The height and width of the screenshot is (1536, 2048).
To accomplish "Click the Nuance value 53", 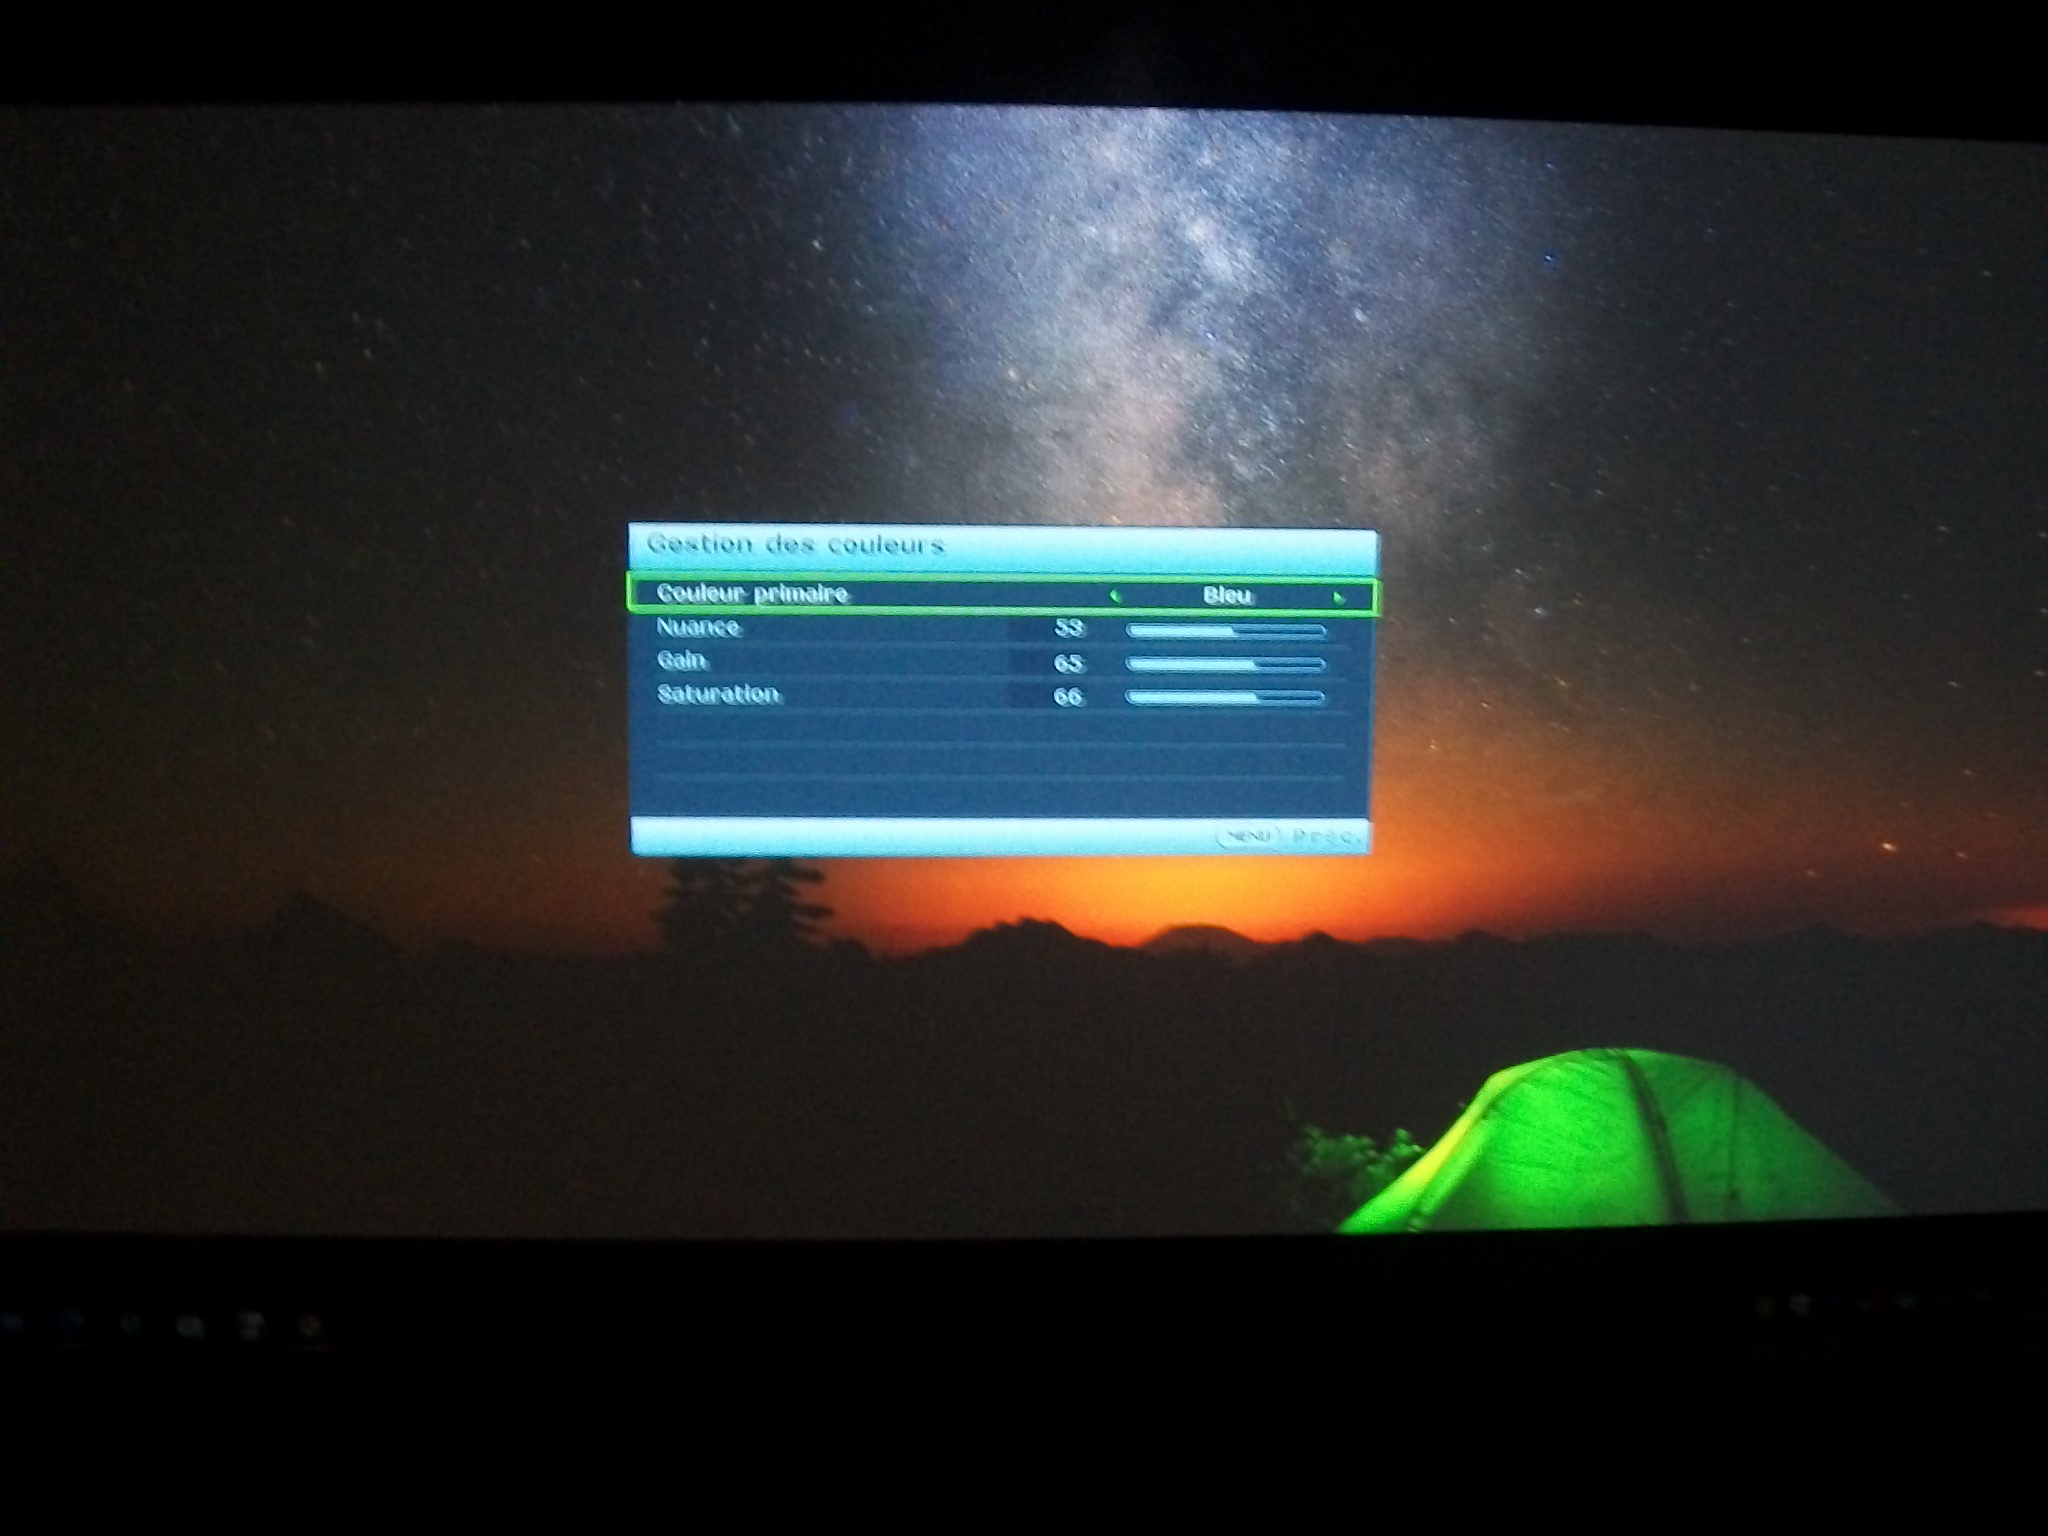I will point(1068,629).
